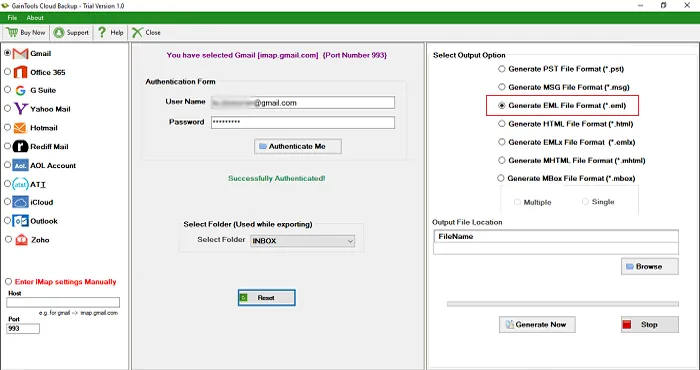Click the GainTools app logo in title bar
Viewport: 700px width, 370px height.
5,6
